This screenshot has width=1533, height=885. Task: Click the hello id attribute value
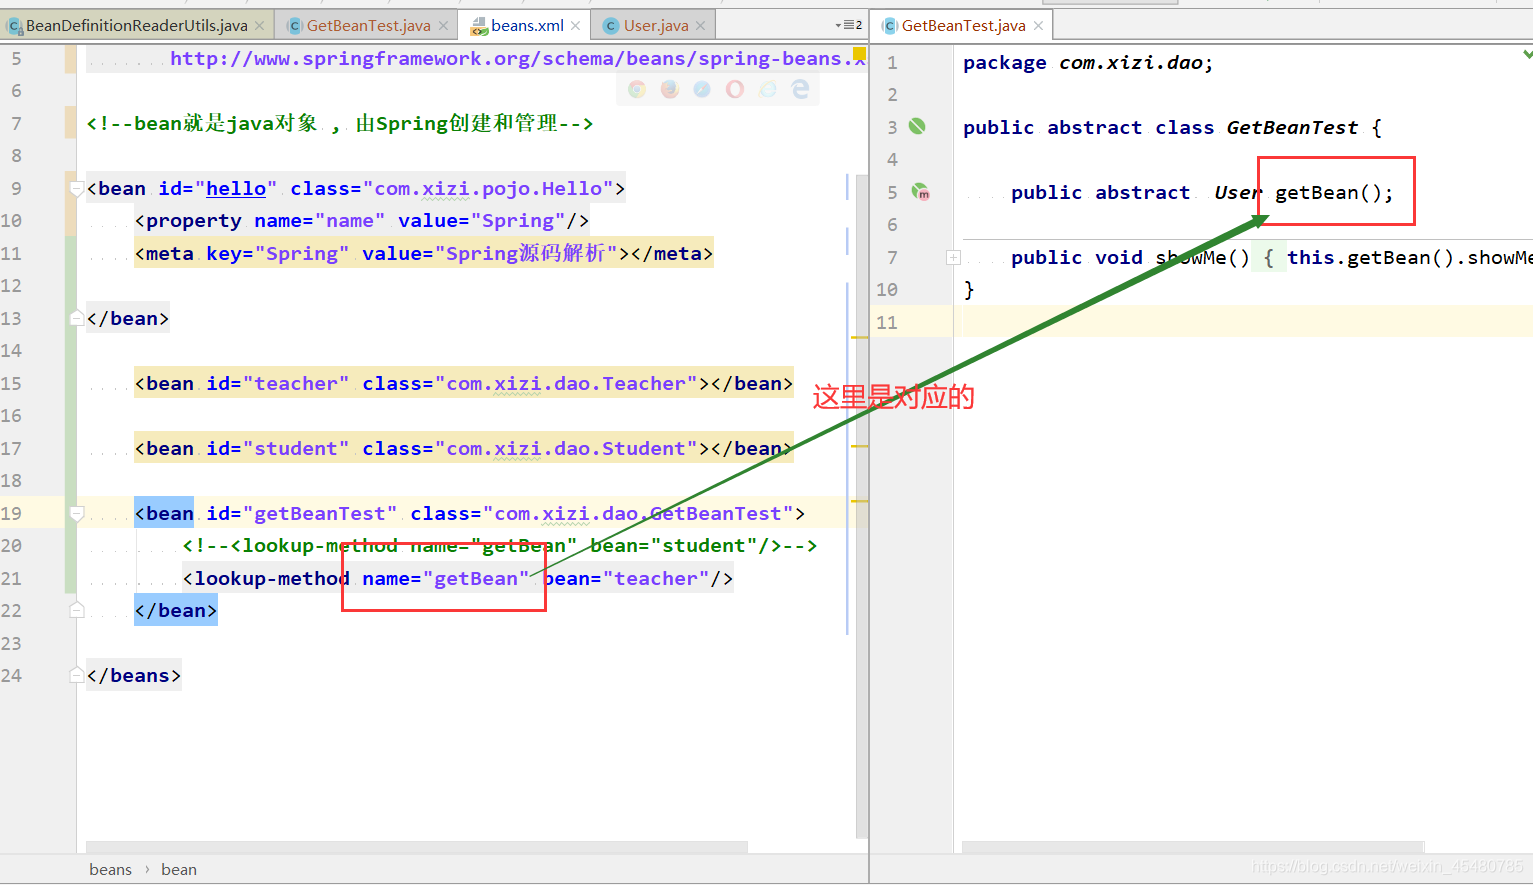pyautogui.click(x=236, y=188)
